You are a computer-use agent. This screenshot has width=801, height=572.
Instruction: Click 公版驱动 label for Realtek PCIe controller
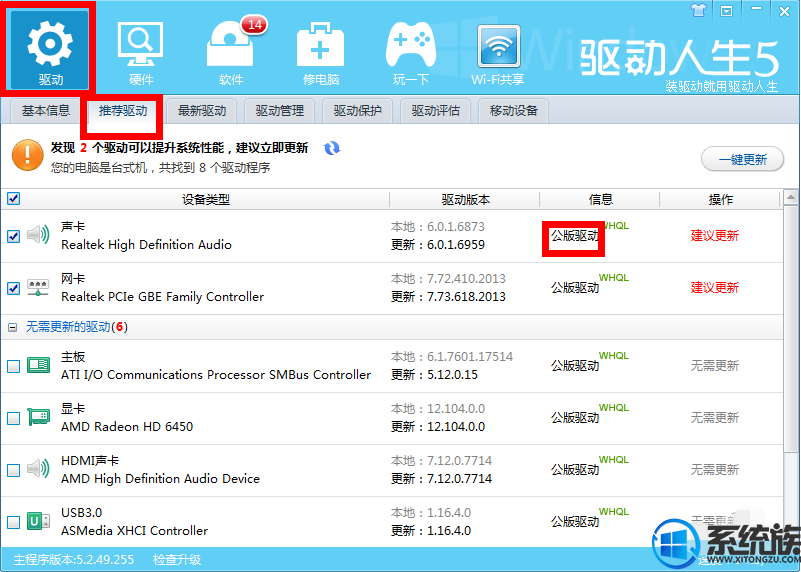(x=575, y=288)
